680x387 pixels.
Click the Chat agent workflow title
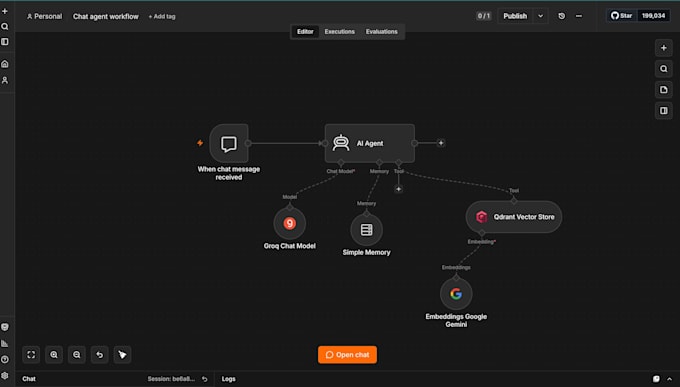tap(106, 16)
